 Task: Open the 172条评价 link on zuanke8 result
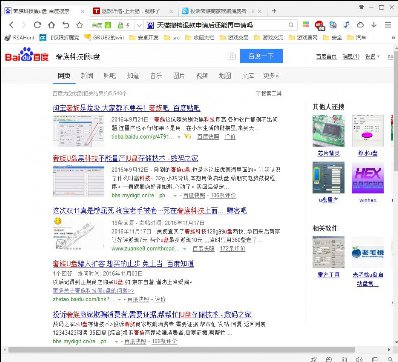point(232,249)
